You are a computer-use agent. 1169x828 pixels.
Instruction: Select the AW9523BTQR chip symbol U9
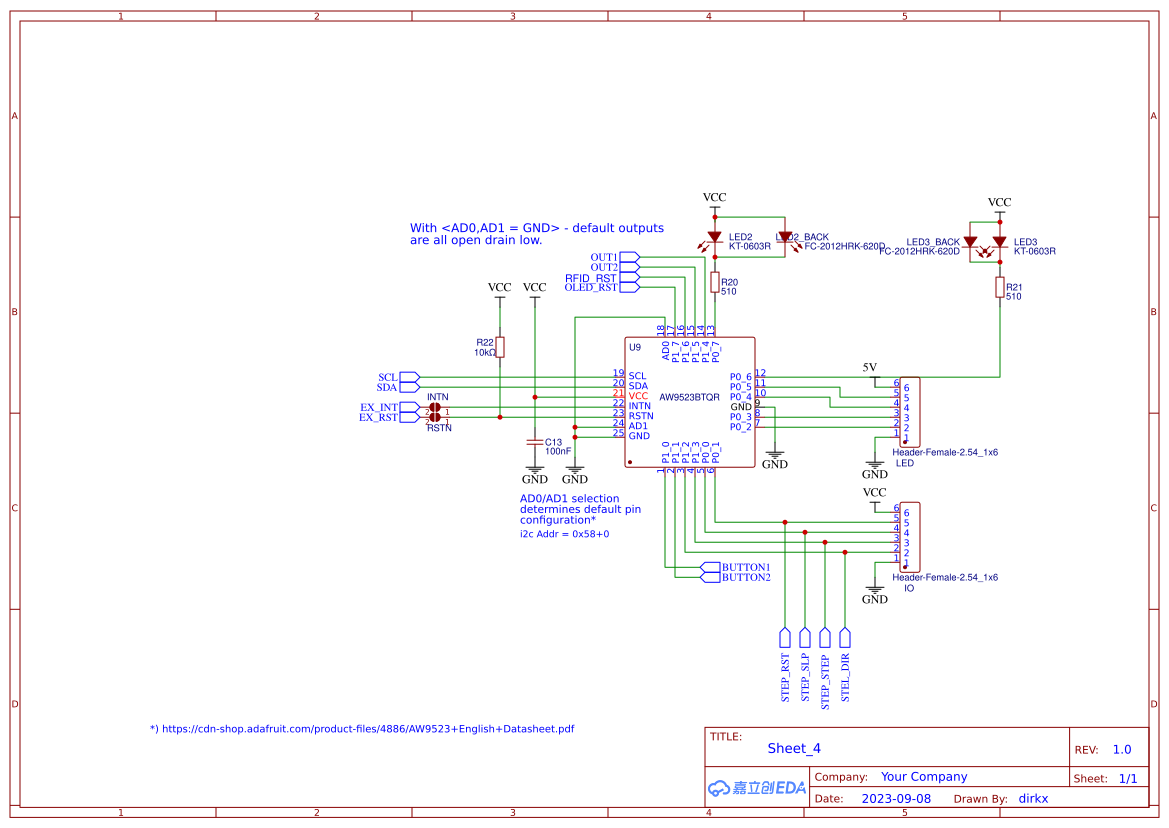coord(690,400)
